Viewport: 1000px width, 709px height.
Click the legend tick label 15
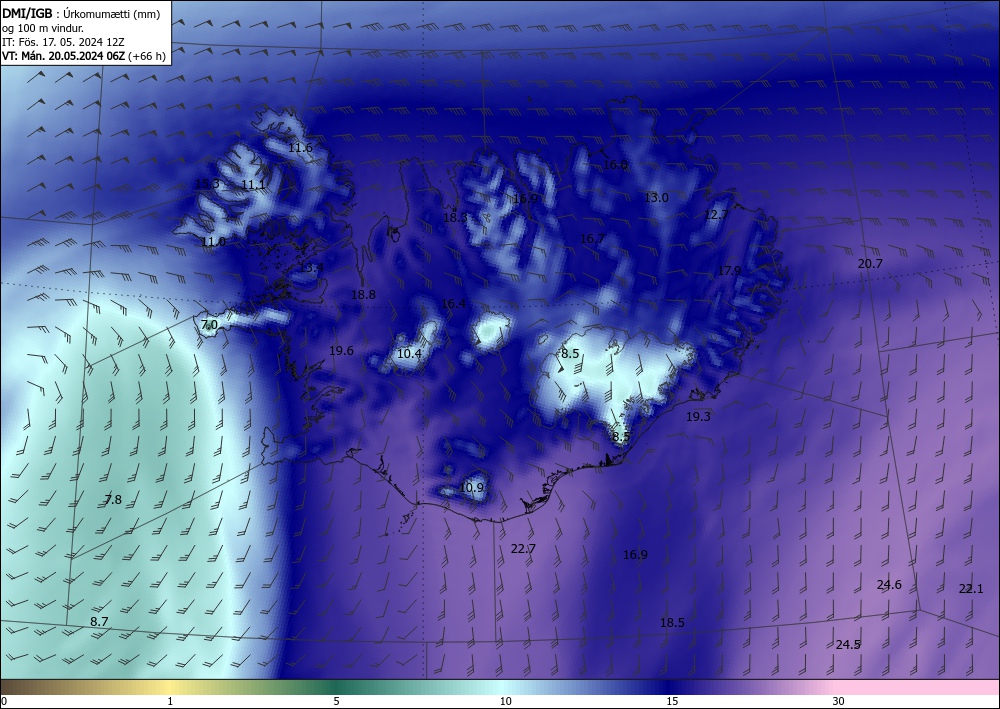(x=672, y=701)
